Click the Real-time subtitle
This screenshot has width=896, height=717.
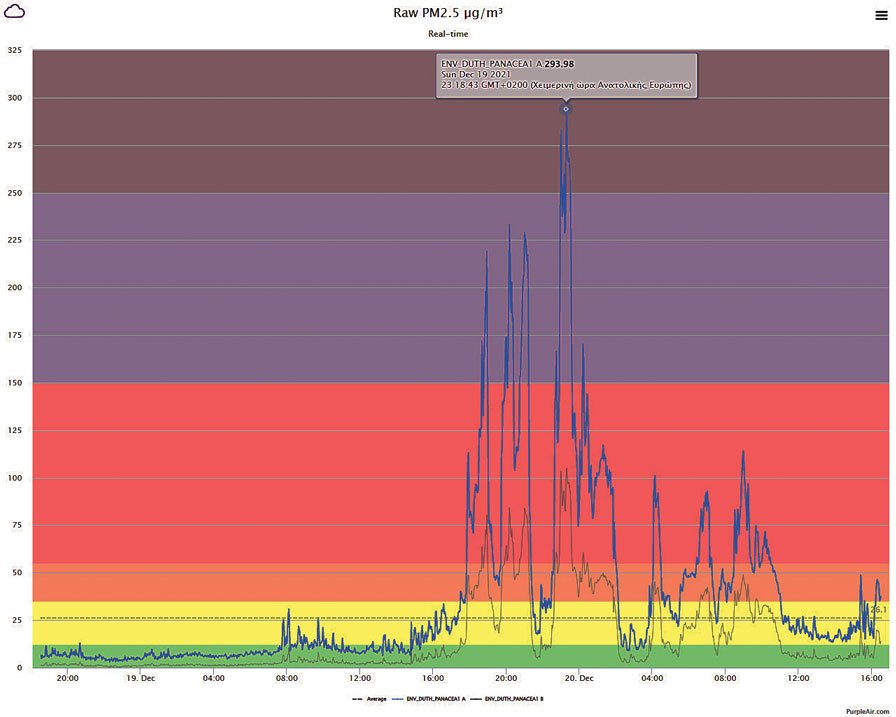(x=448, y=34)
